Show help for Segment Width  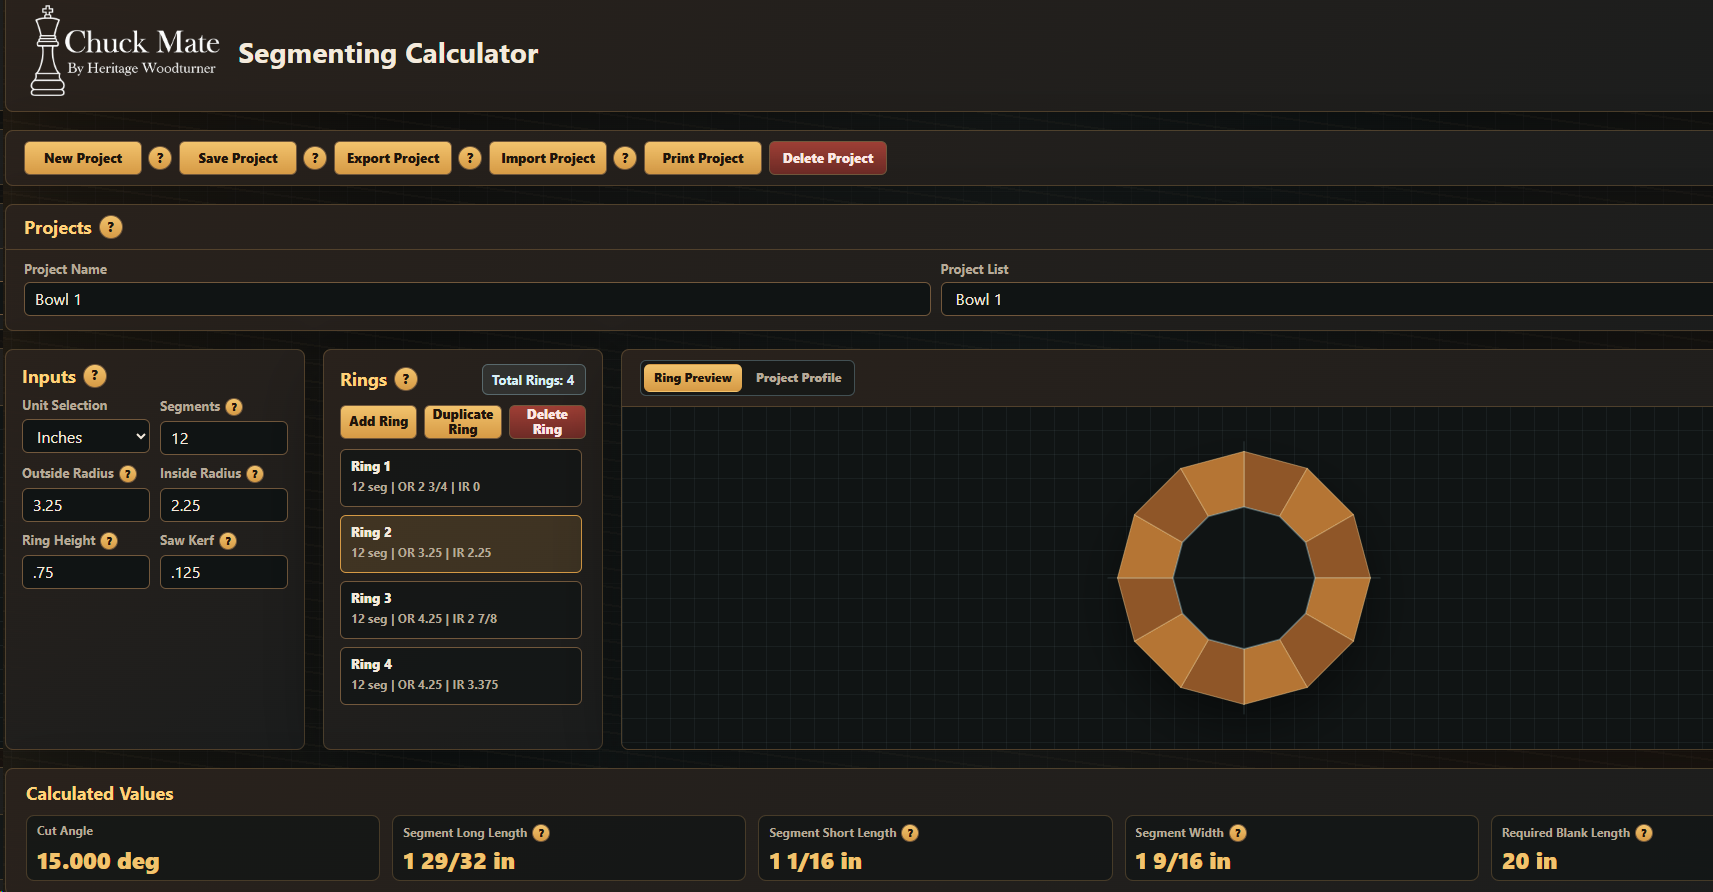[x=1238, y=833]
